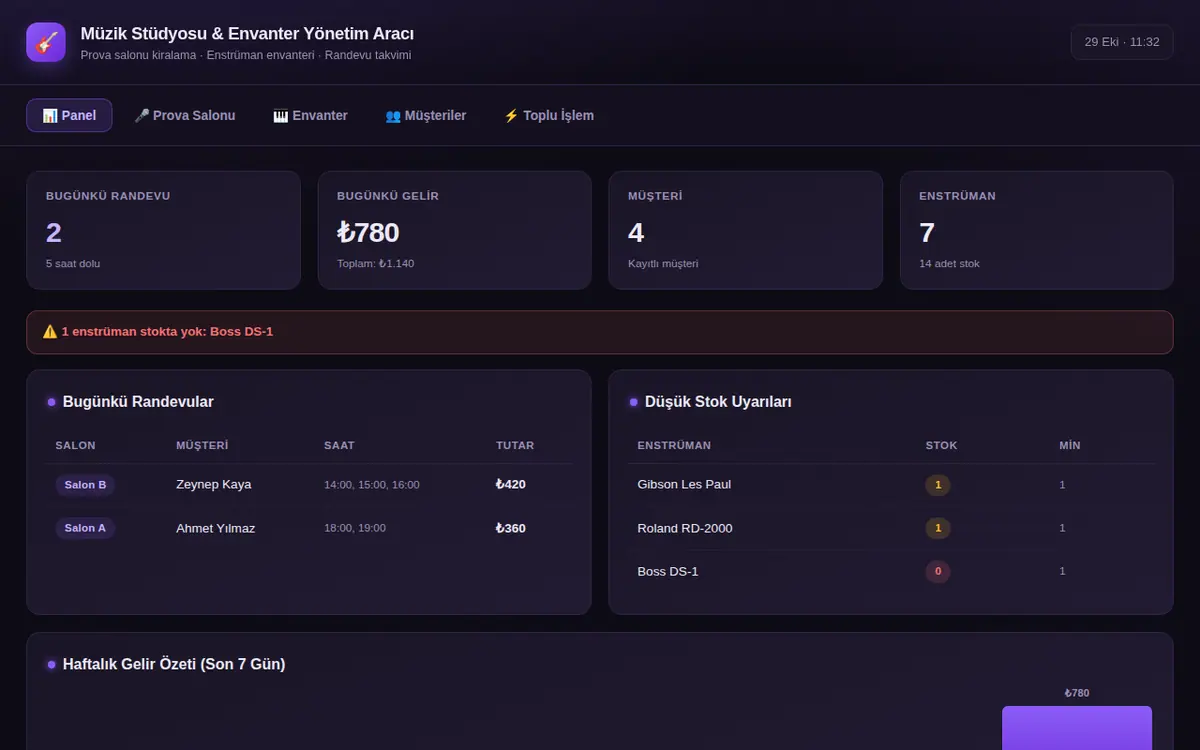The image size is (1200, 750).
Task: Switch to the Prova Salonu tab
Action: (185, 115)
